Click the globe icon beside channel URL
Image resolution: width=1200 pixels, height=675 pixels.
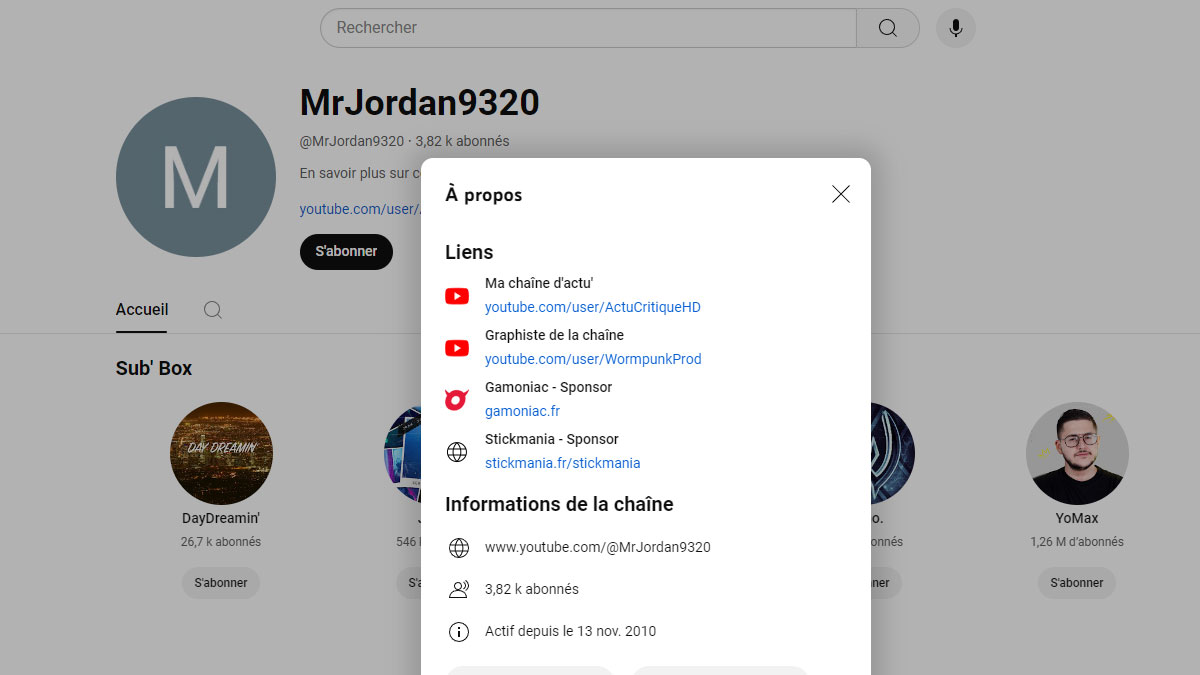pyautogui.click(x=457, y=547)
